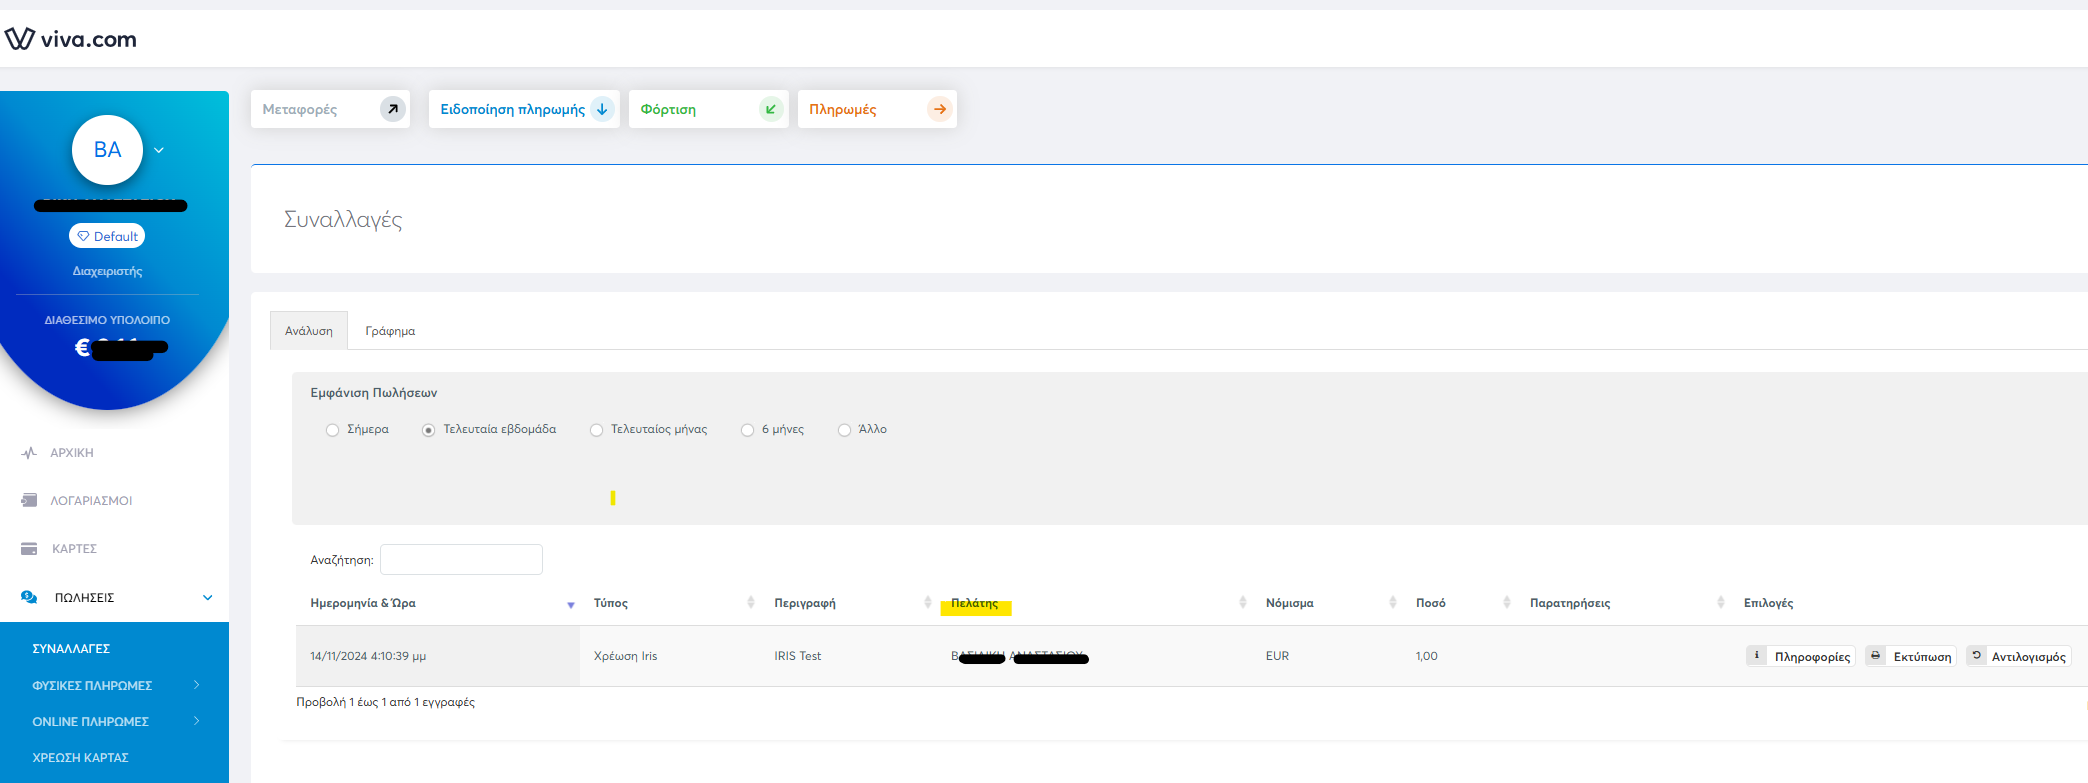The width and height of the screenshot is (2088, 783).
Task: Click the Διαχειριστής label
Action: tap(107, 271)
